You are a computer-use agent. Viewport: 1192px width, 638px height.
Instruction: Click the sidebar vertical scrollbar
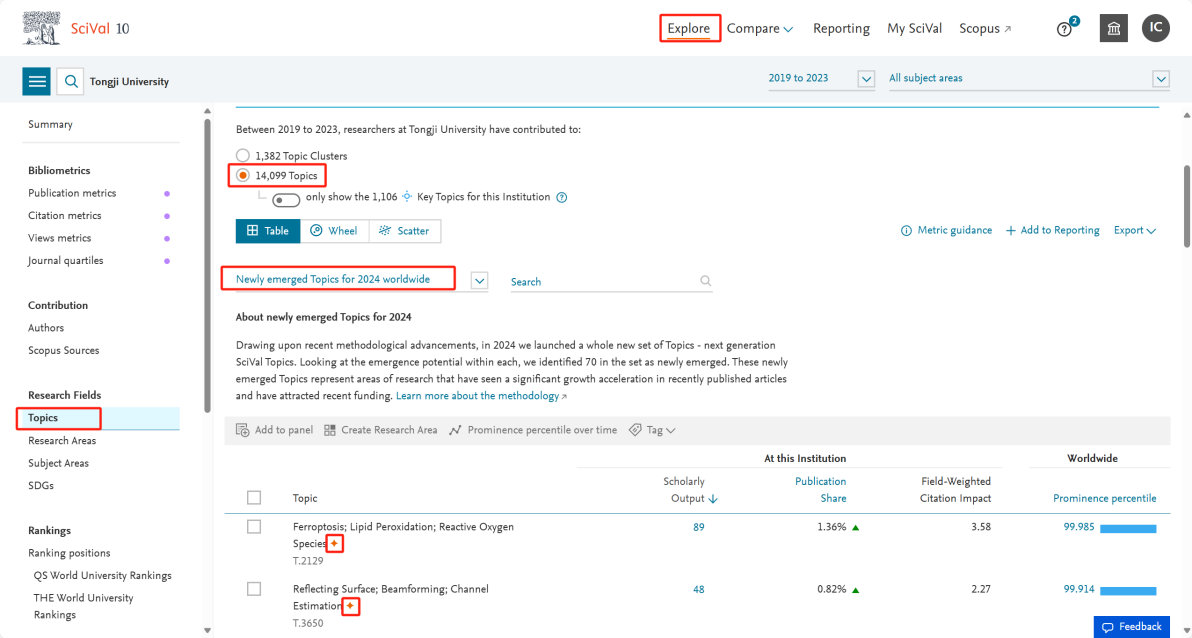pyautogui.click(x=208, y=265)
